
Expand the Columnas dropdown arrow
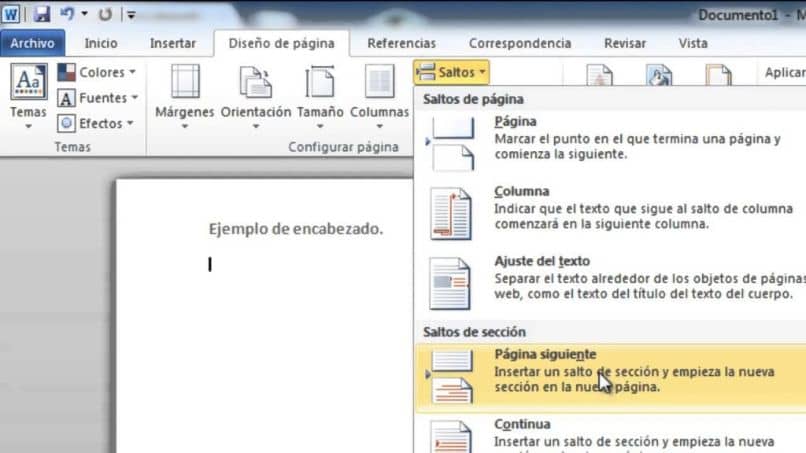379,126
